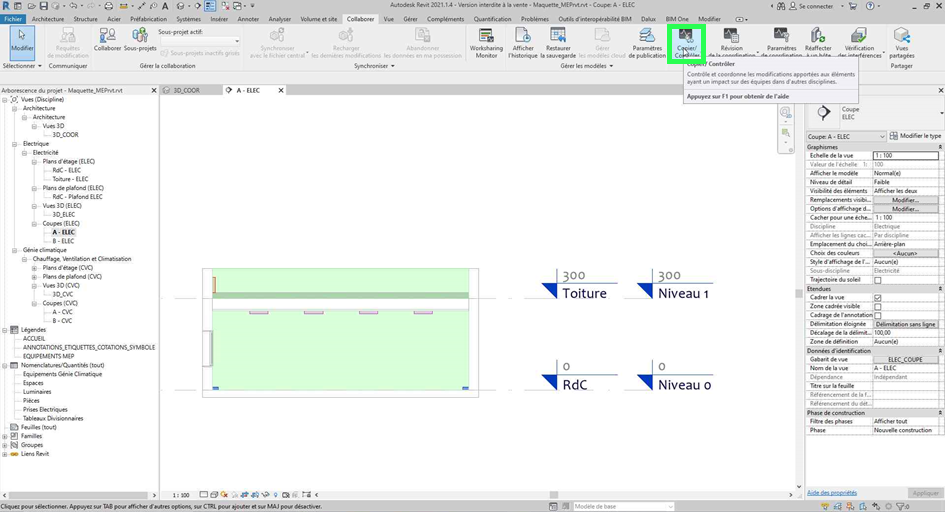This screenshot has height=512, width=945.
Task: Open Vérification des interférences tool
Action: (x=859, y=43)
